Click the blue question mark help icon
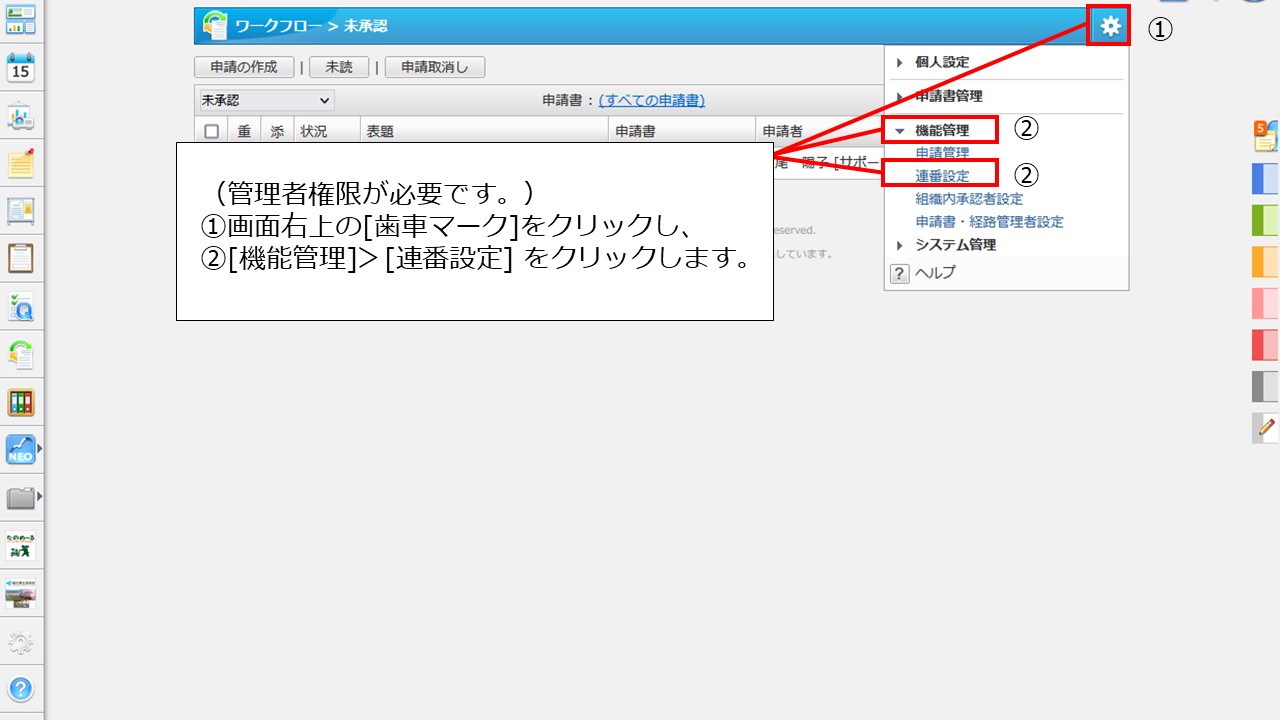 (x=20, y=689)
